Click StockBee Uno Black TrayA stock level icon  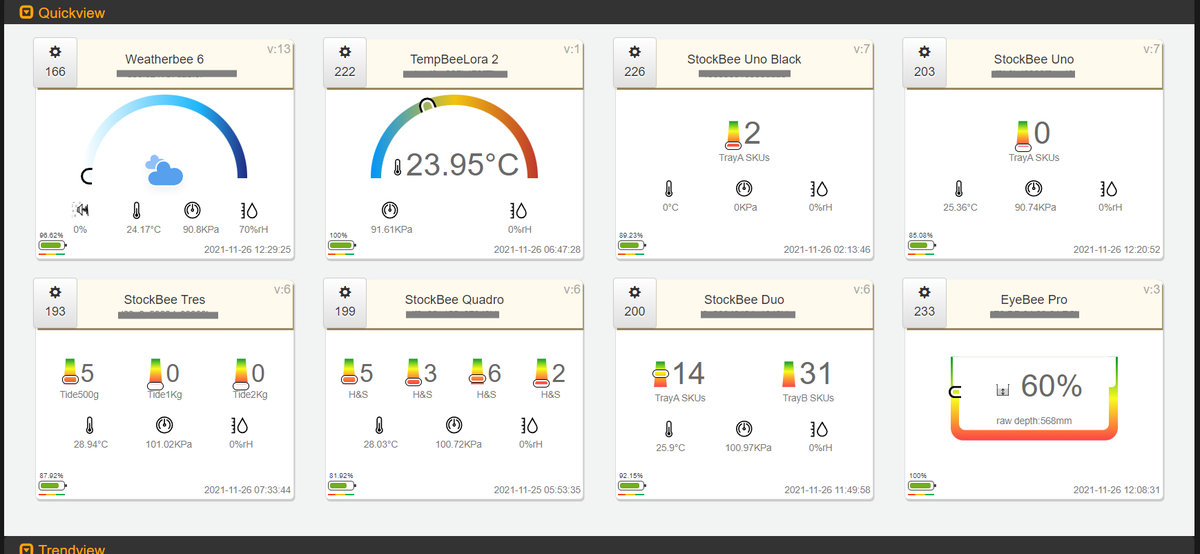click(733, 135)
